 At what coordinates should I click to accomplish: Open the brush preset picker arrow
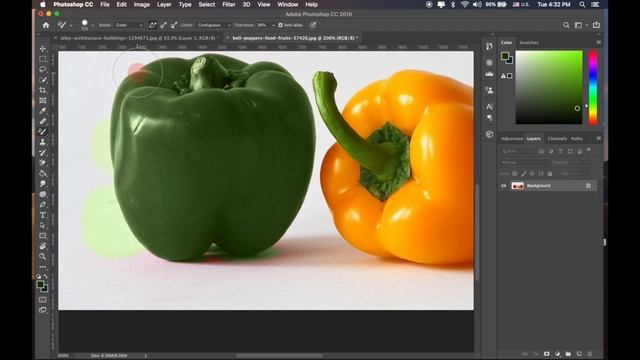[93, 25]
